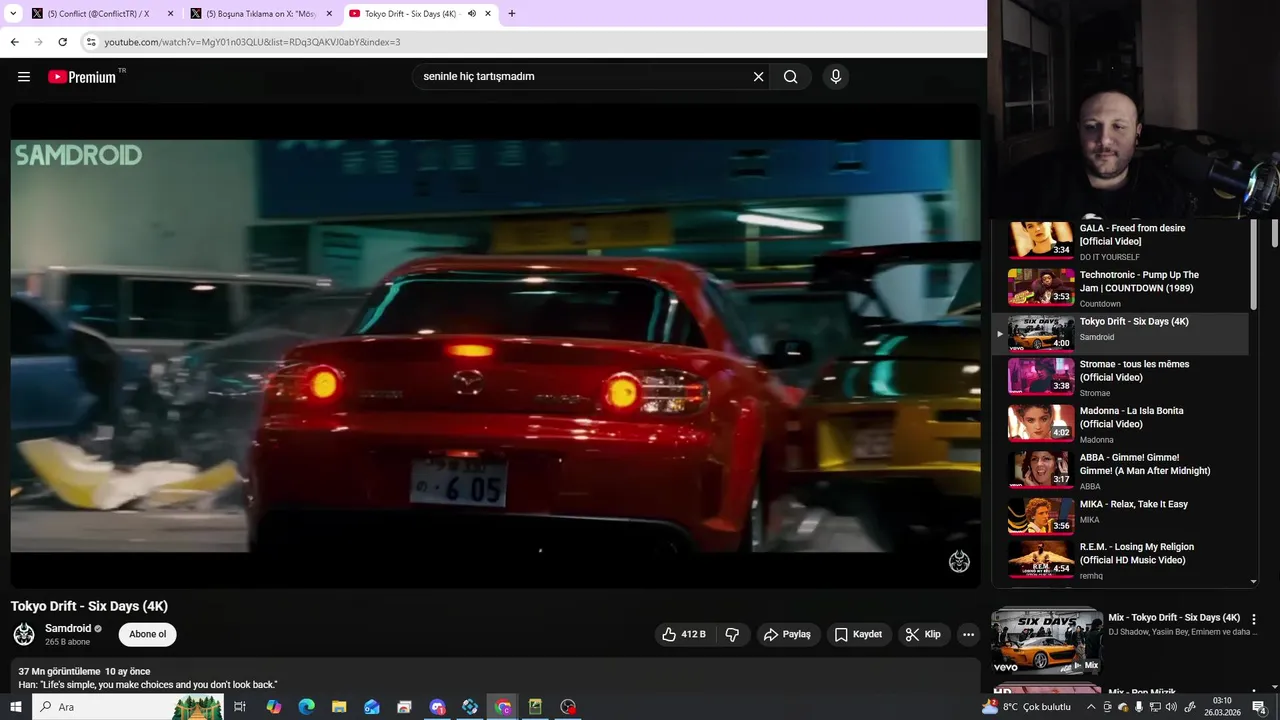Open options for Mix - Tokyo Drift card
The width and height of the screenshot is (1280, 720).
(1254, 619)
